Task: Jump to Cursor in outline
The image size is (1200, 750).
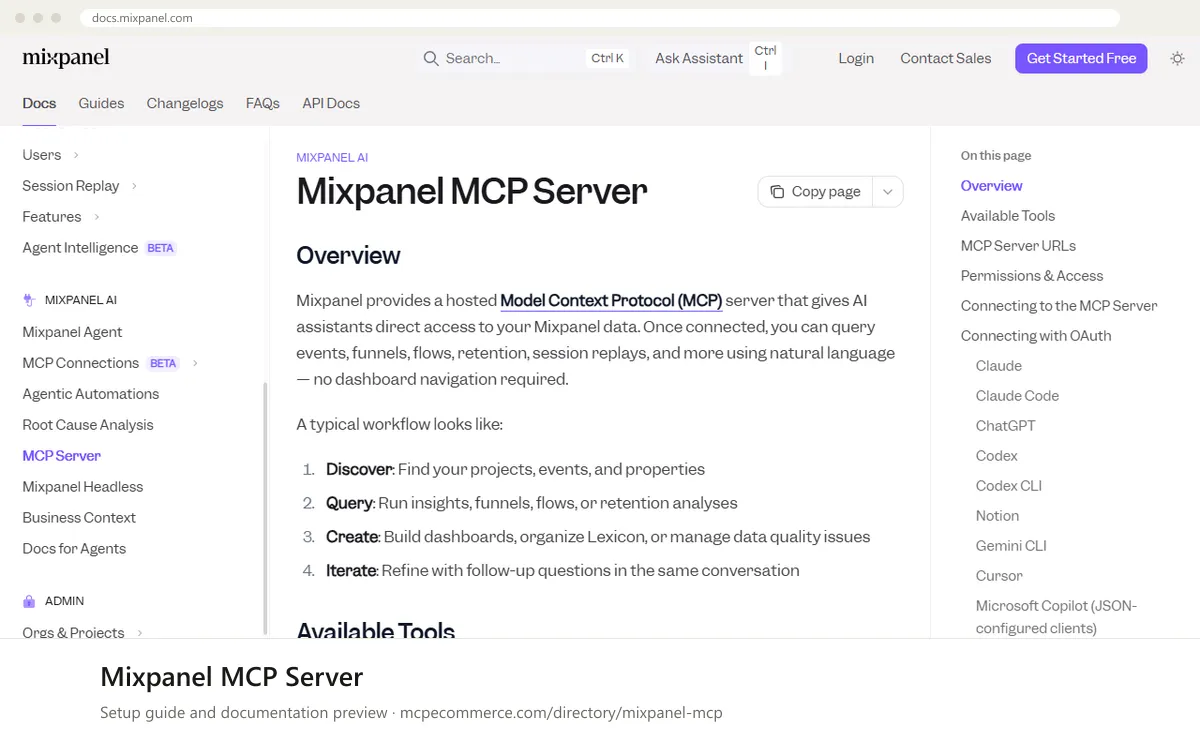Action: coord(999,576)
